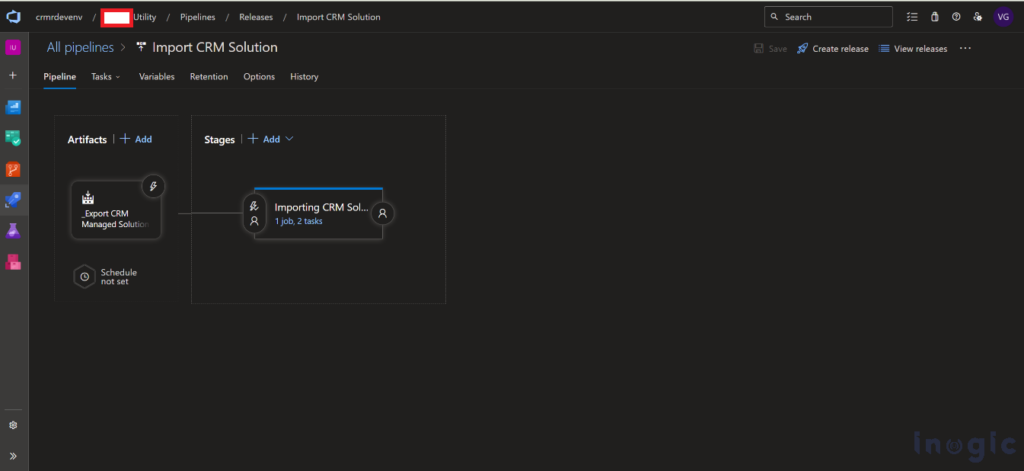The image size is (1024, 471).
Task: Select the _Export CRM Managed Solution artifact
Action: [116, 210]
